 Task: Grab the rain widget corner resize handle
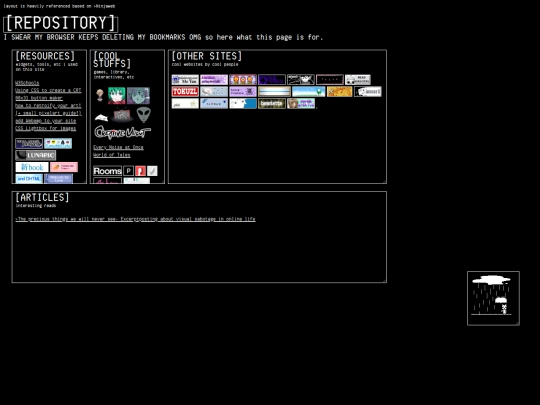pos(517,323)
